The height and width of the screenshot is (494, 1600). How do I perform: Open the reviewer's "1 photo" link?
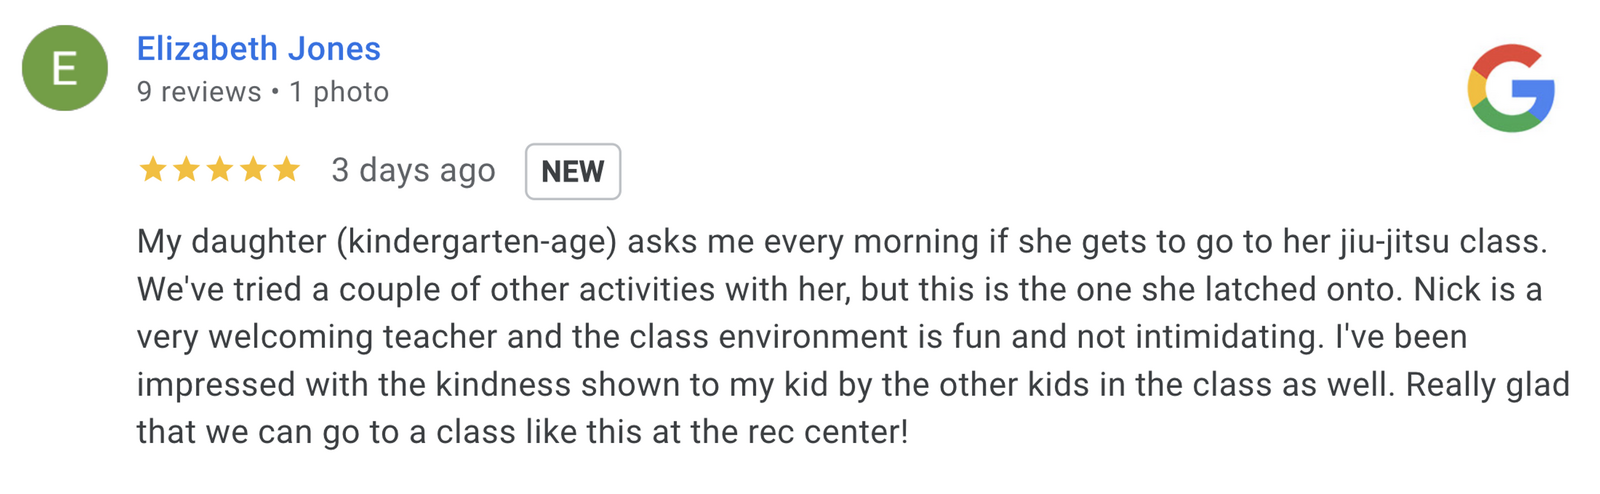tap(339, 92)
